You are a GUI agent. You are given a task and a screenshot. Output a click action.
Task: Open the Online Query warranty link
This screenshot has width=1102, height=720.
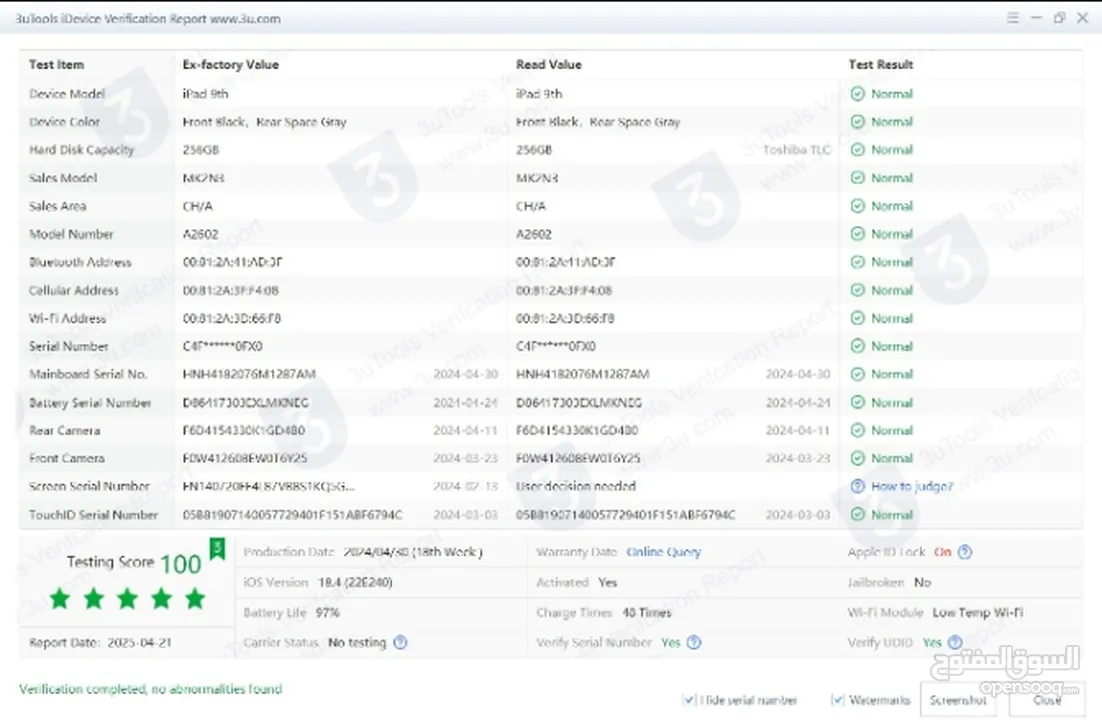(663, 553)
